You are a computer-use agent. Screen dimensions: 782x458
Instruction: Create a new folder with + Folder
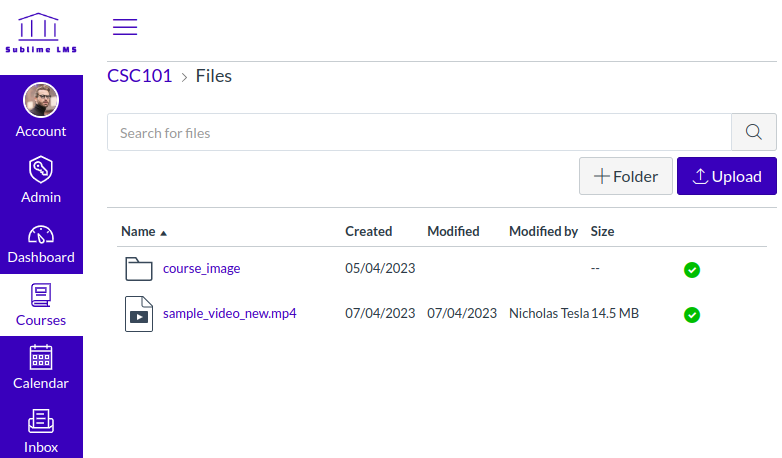[x=626, y=176]
